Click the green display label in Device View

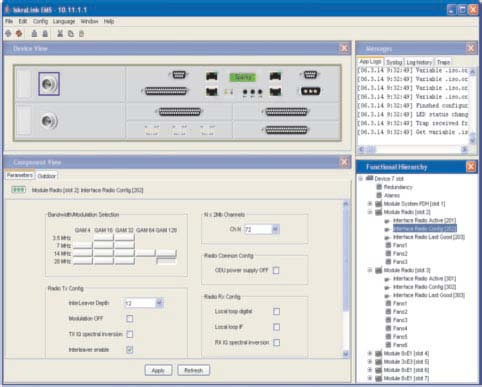click(243, 77)
